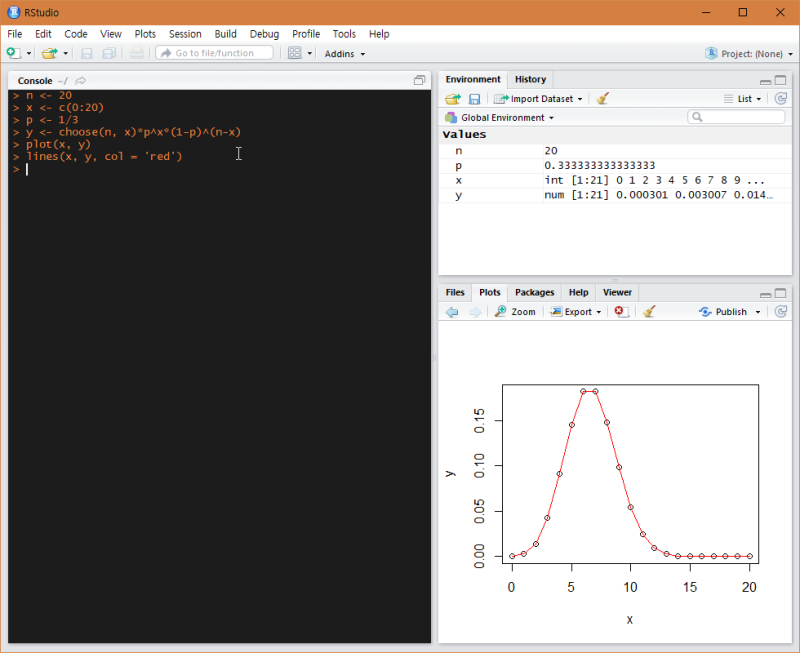Save workspace with Environment floppy disk icon

(x=475, y=99)
